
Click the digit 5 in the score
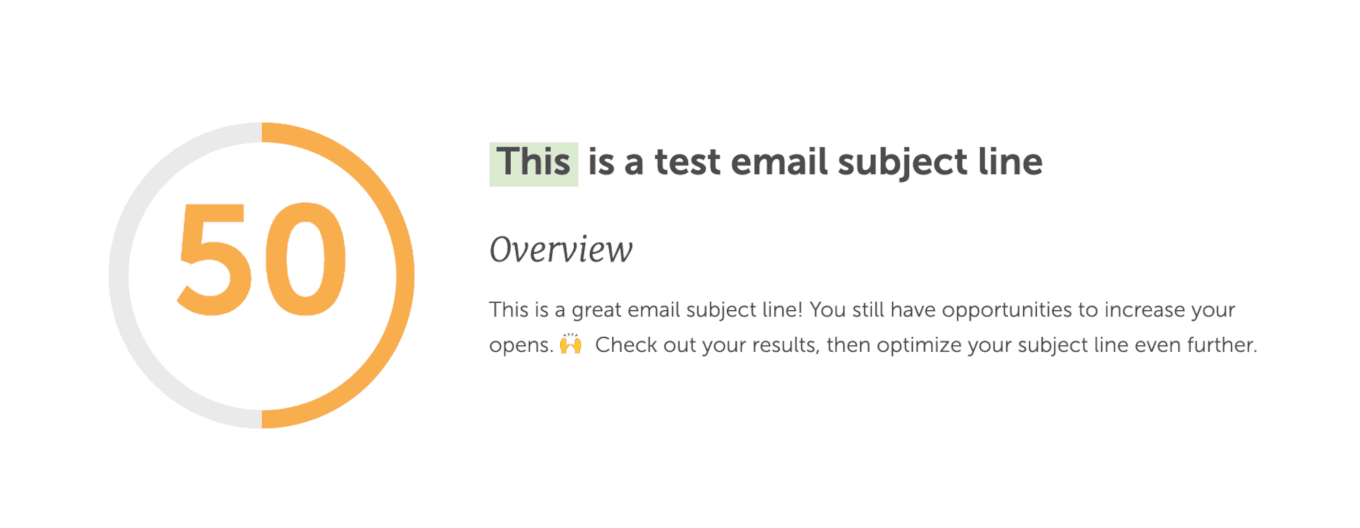click(x=214, y=260)
